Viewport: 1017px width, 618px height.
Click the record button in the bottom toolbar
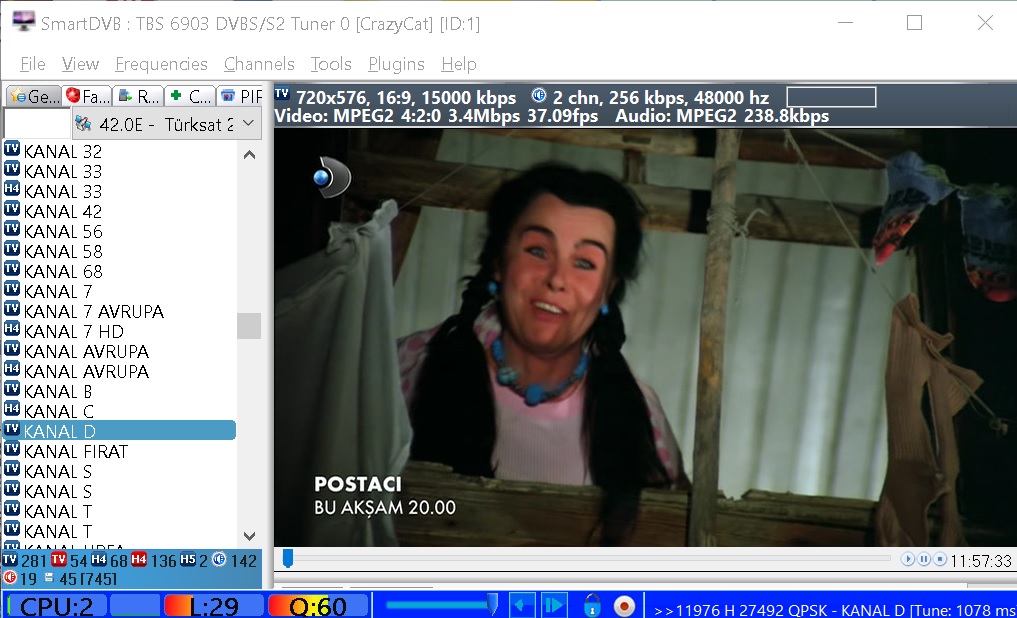click(625, 606)
